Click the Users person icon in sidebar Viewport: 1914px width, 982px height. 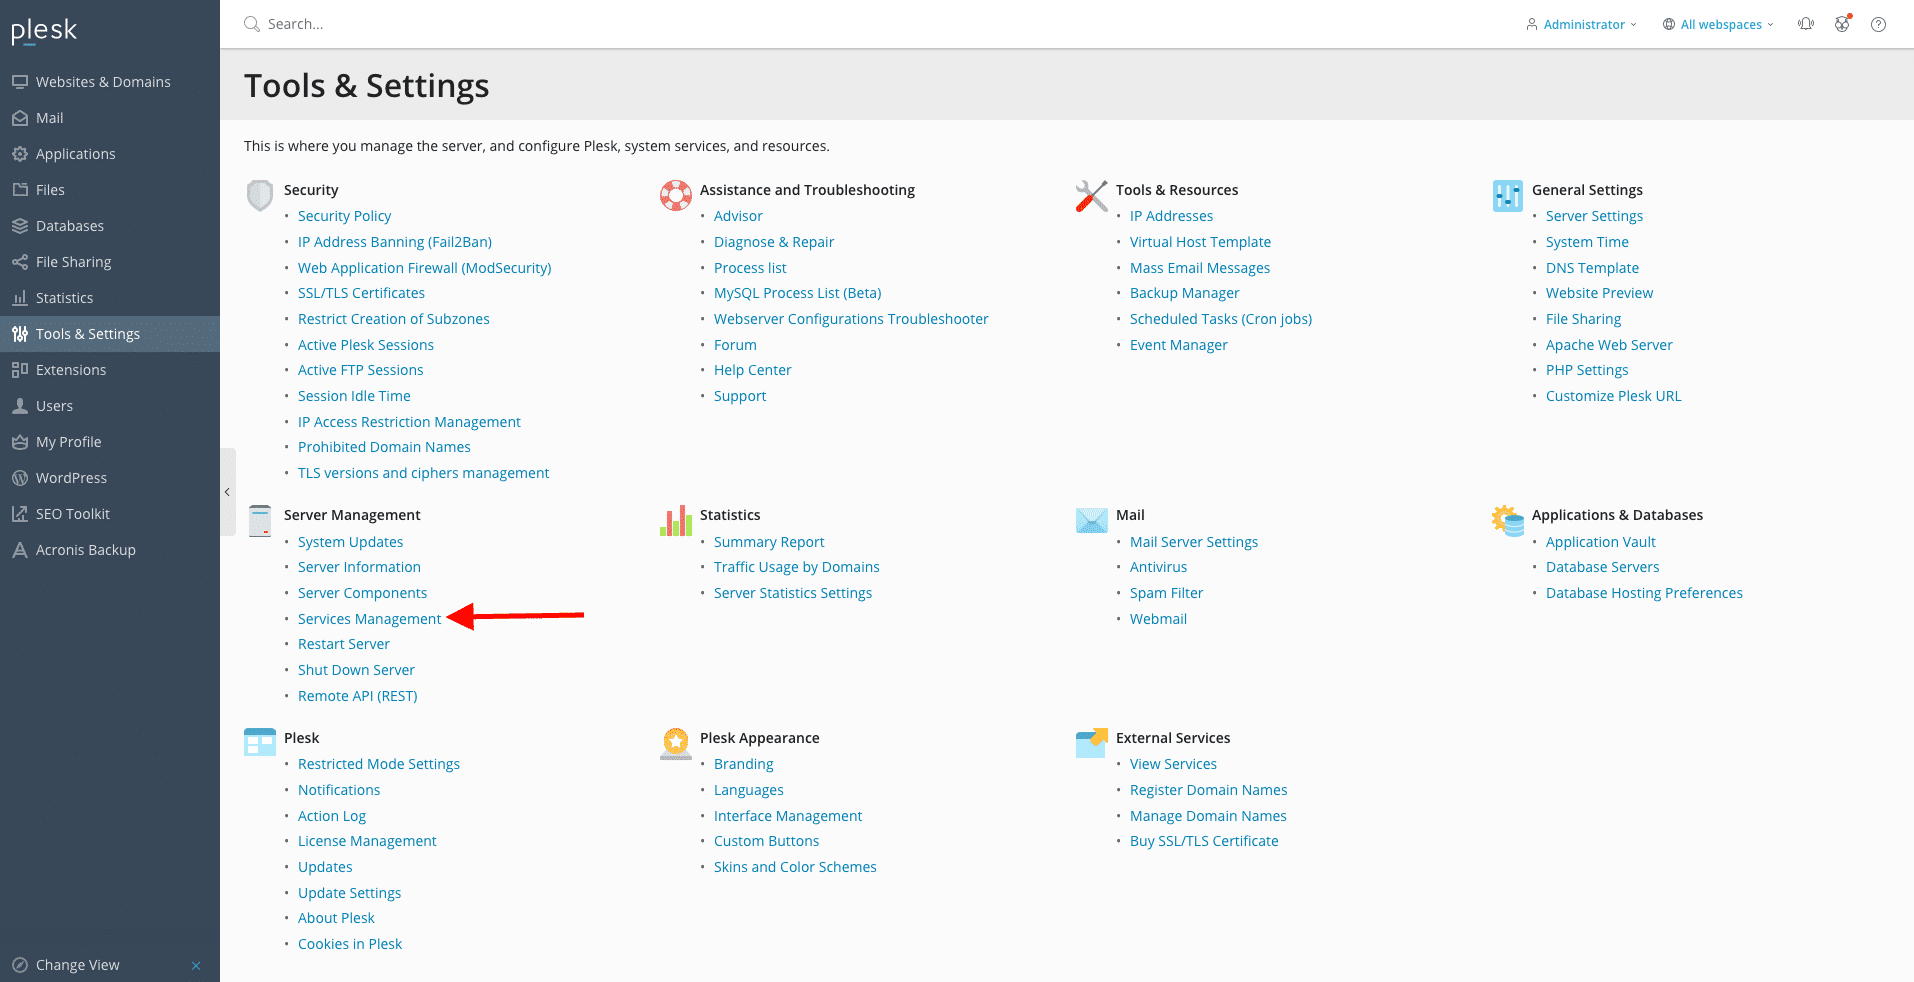pyautogui.click(x=20, y=406)
